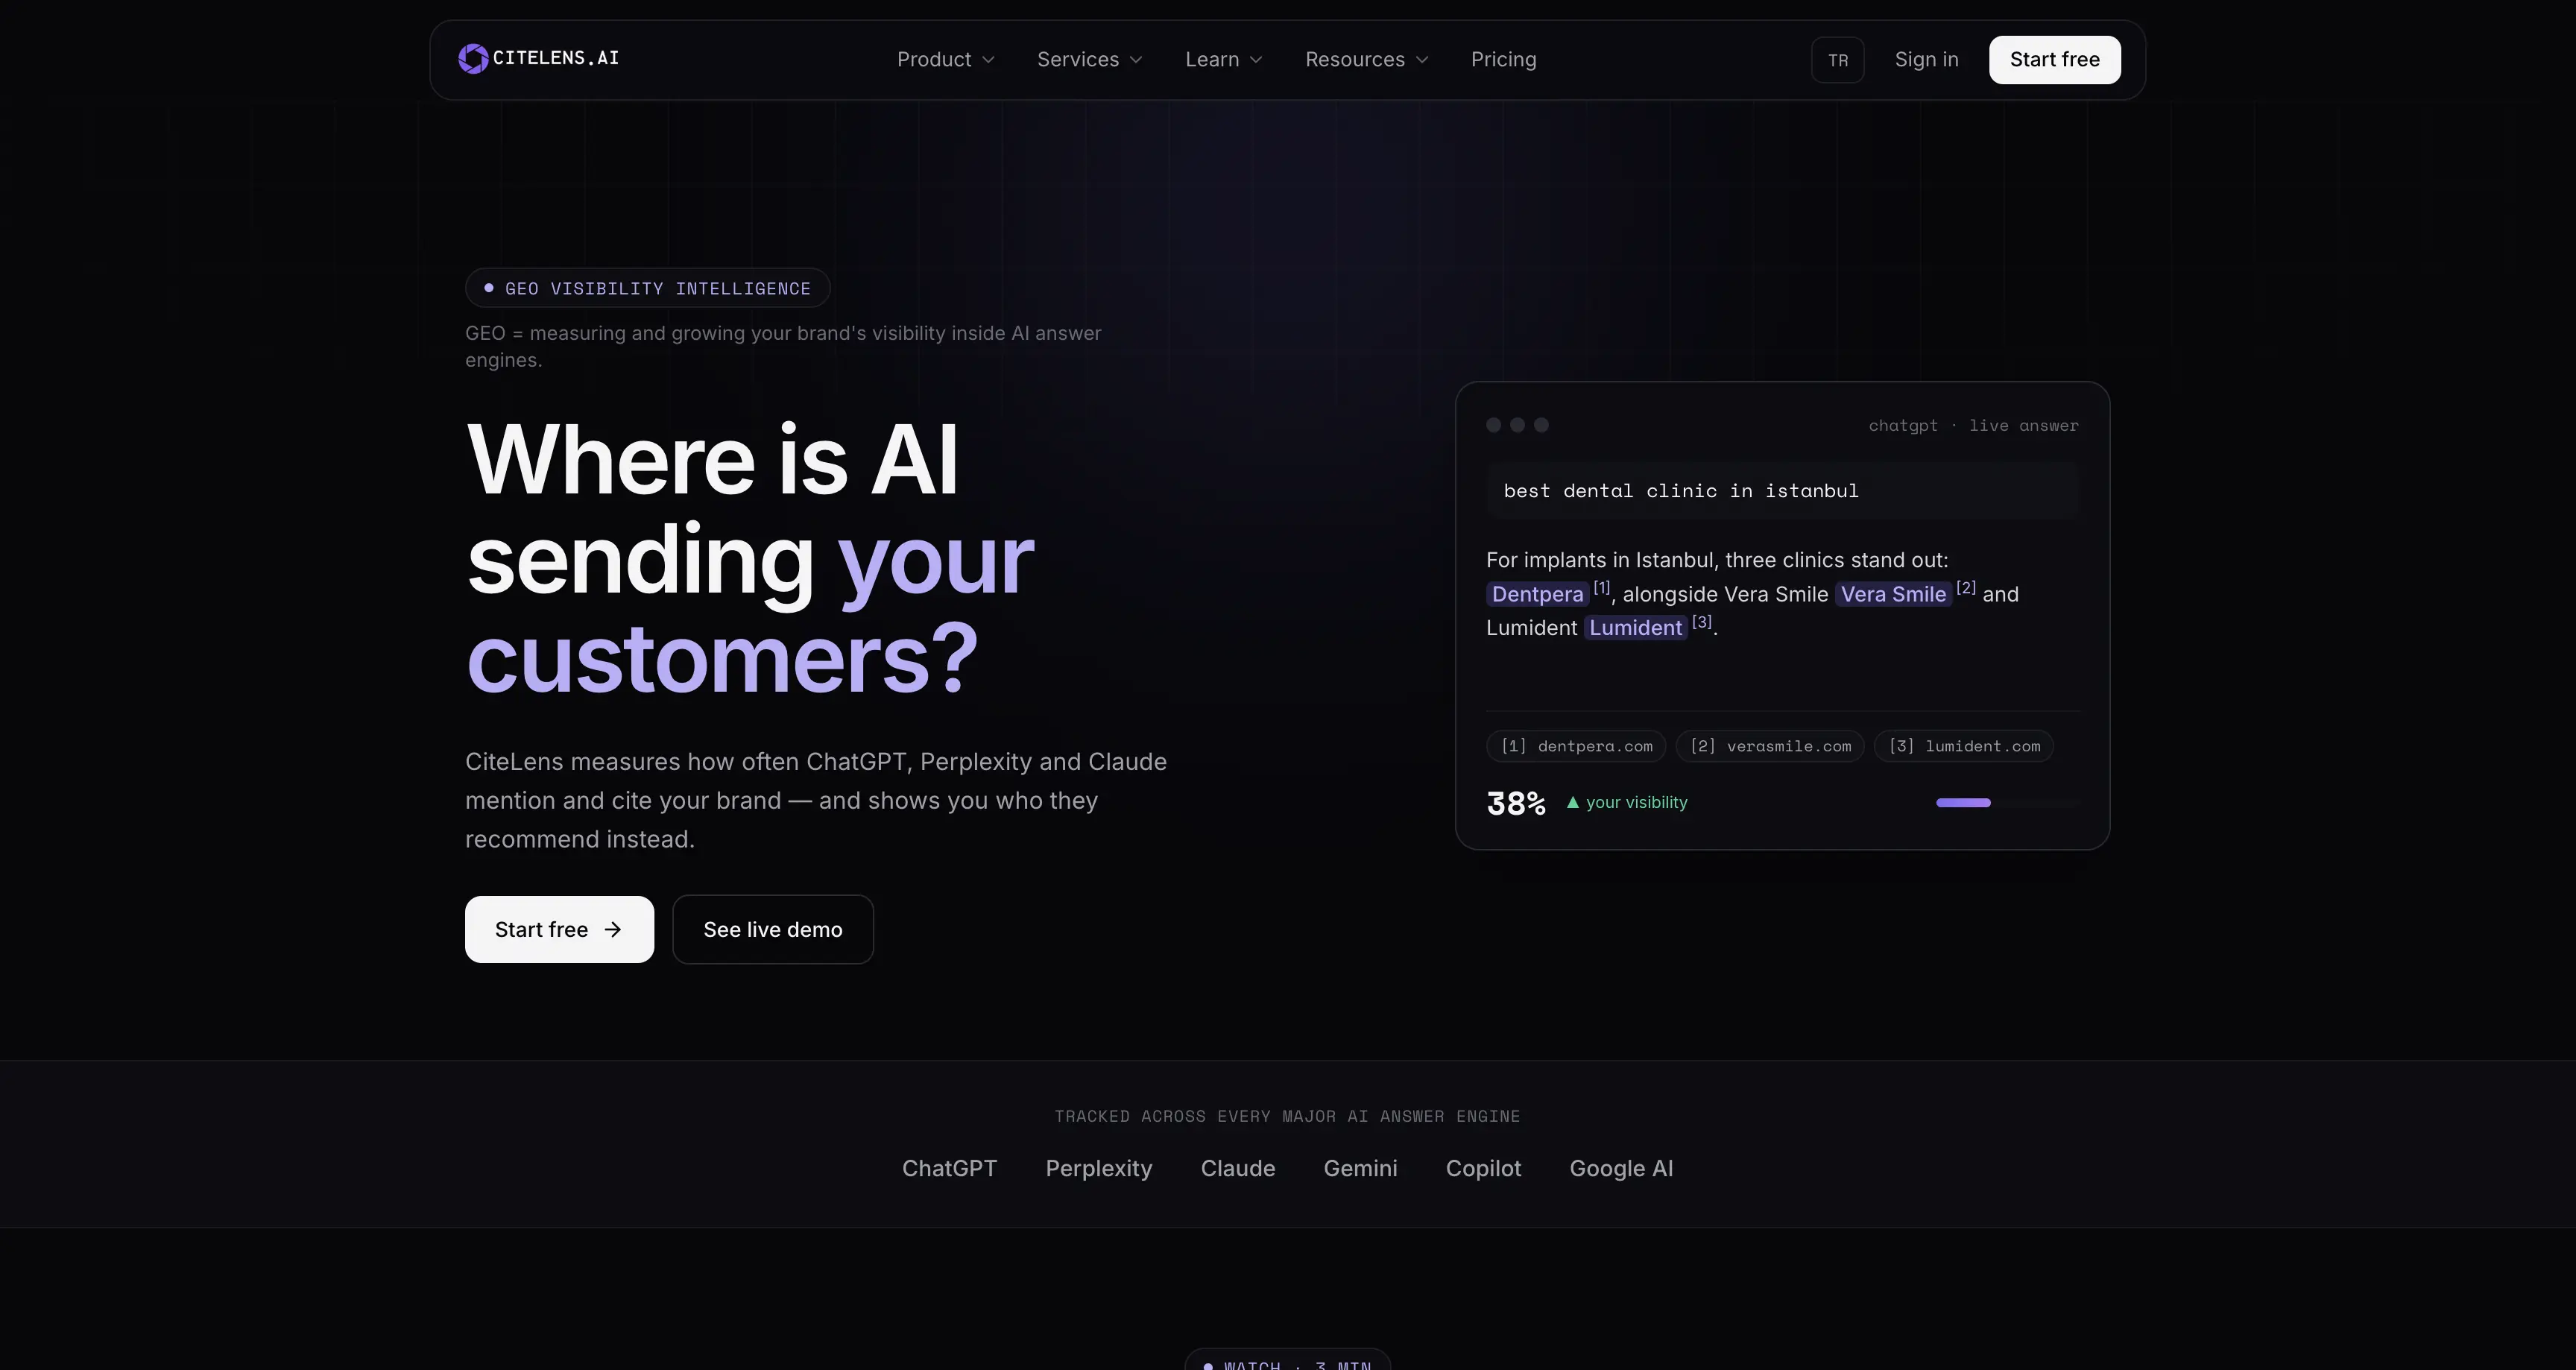This screenshot has height=1370, width=2576.
Task: Click Start free in the navbar
Action: tap(2054, 60)
